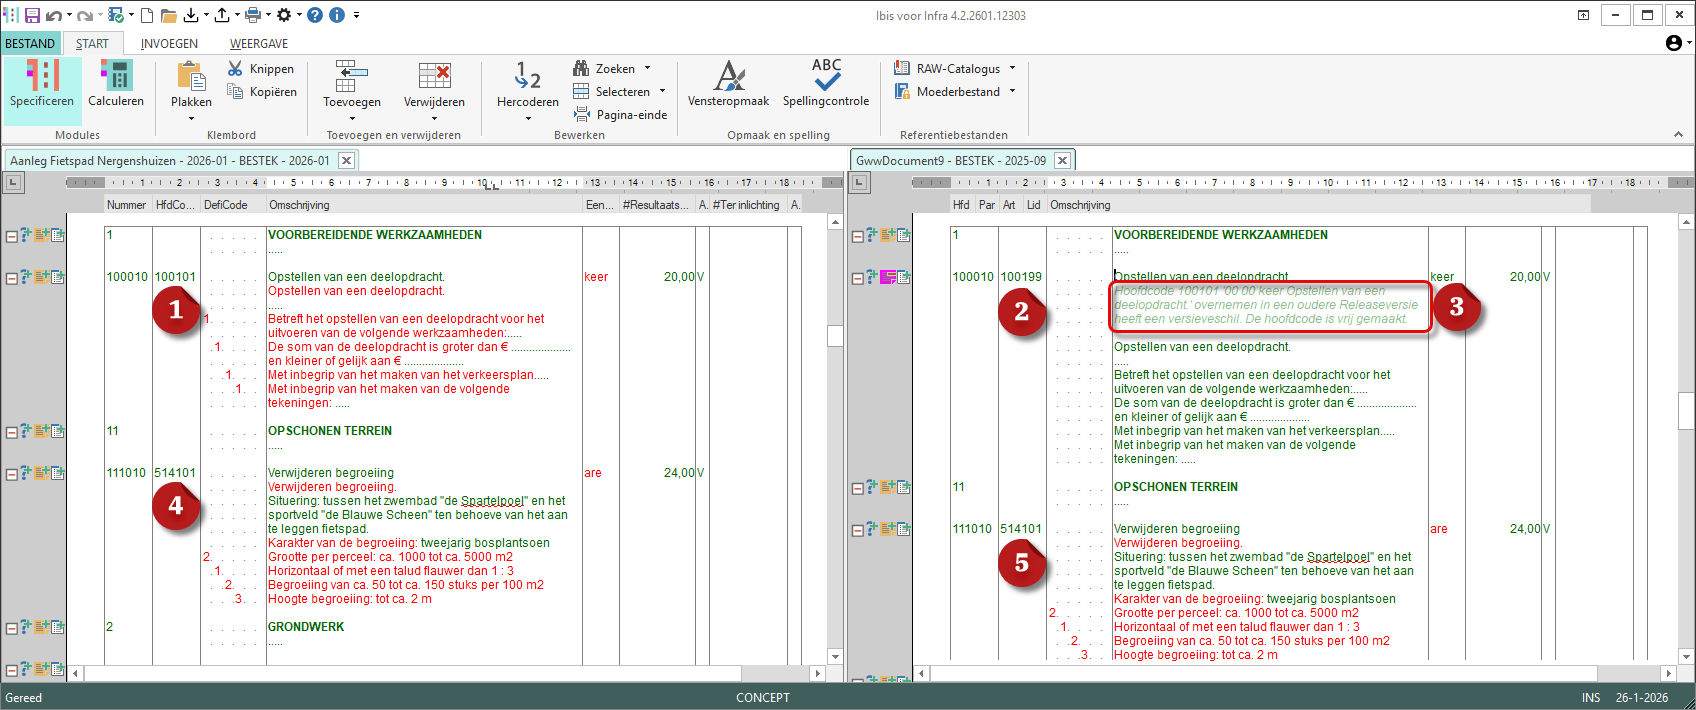
Task: Collapse the ribbon with the chevron arrow
Action: coord(1677,135)
